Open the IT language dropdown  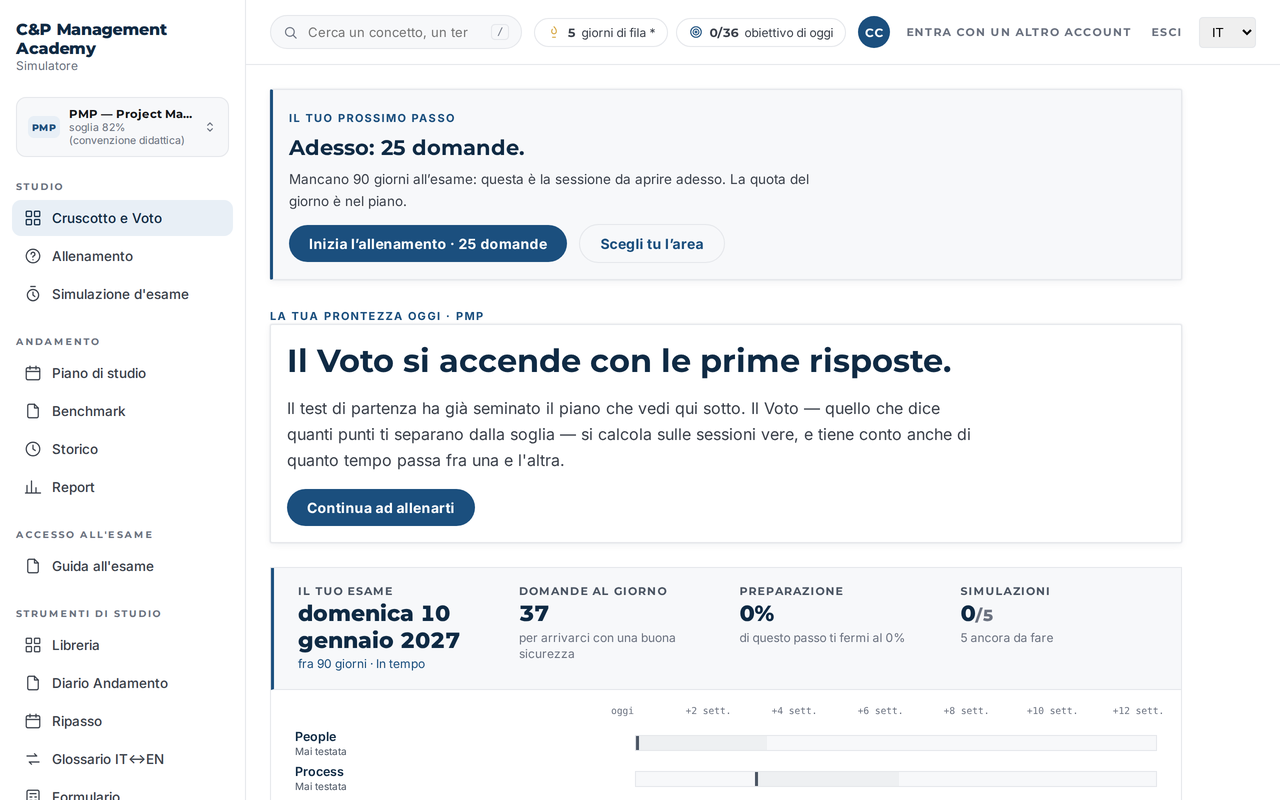1227,32
